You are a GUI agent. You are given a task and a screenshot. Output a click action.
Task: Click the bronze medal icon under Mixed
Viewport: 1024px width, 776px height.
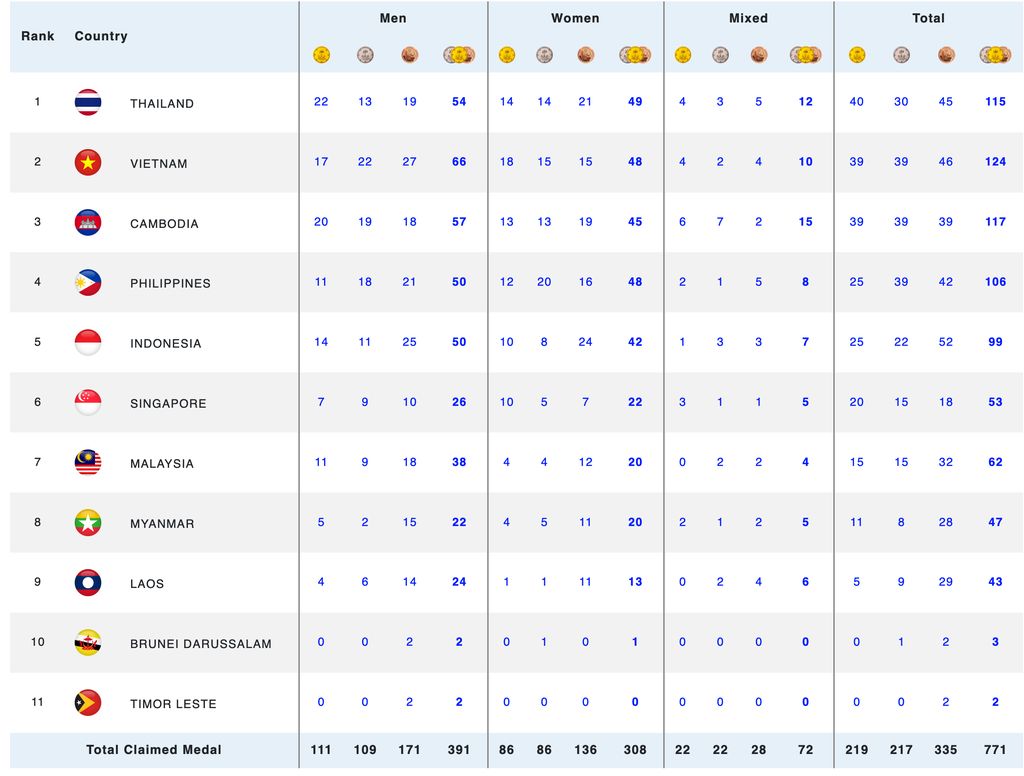pos(759,55)
